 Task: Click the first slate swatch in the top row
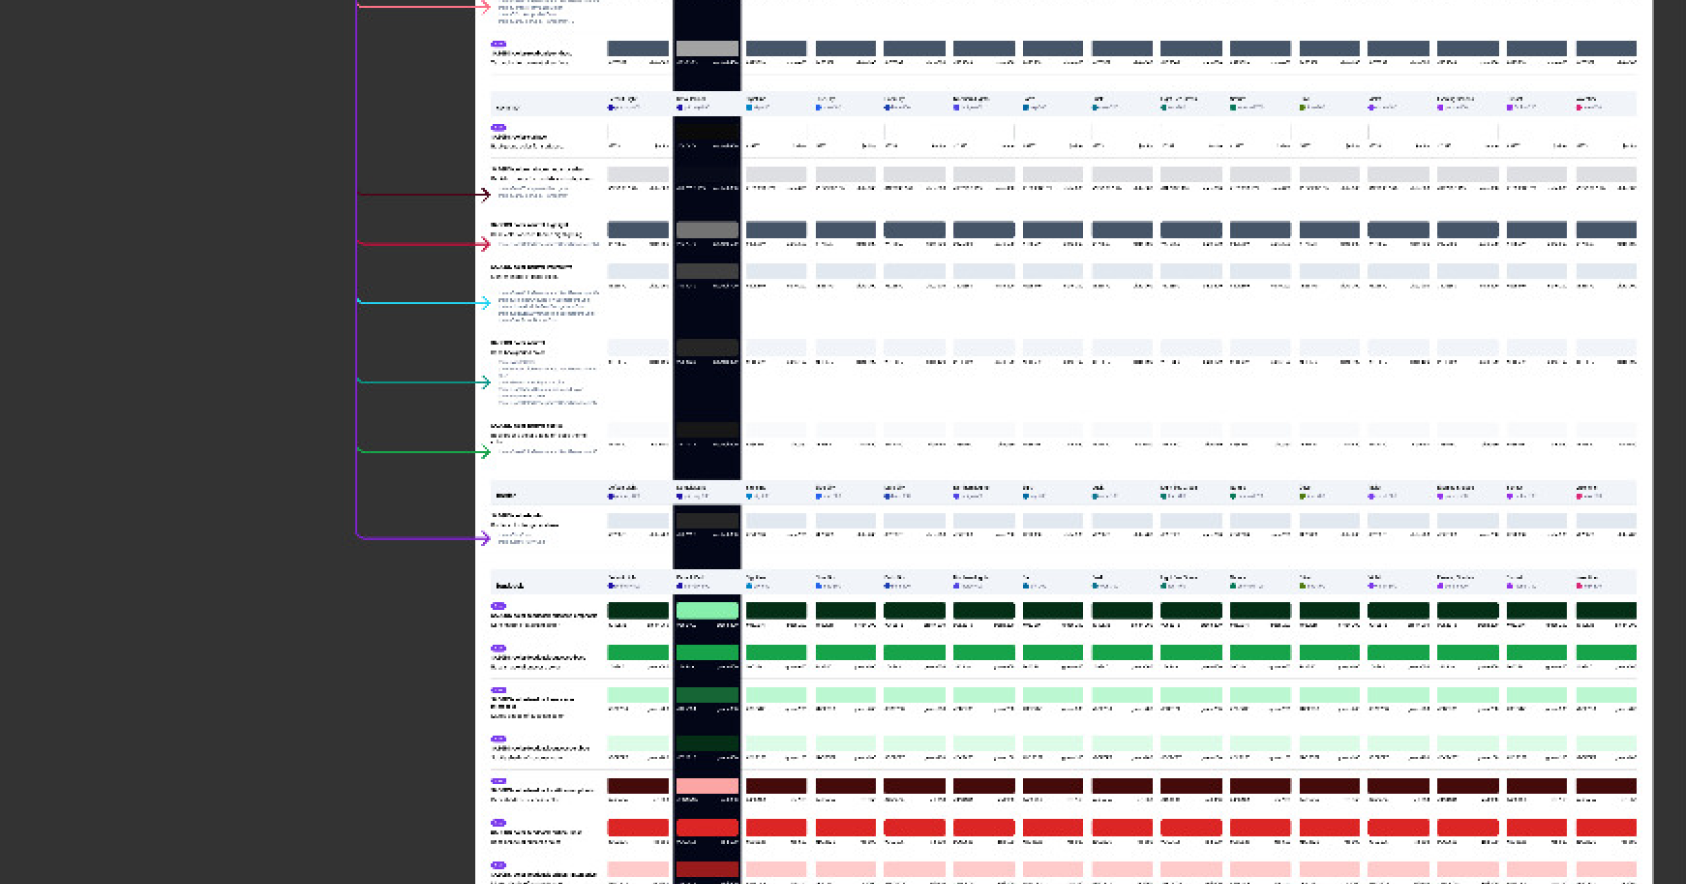[638, 48]
